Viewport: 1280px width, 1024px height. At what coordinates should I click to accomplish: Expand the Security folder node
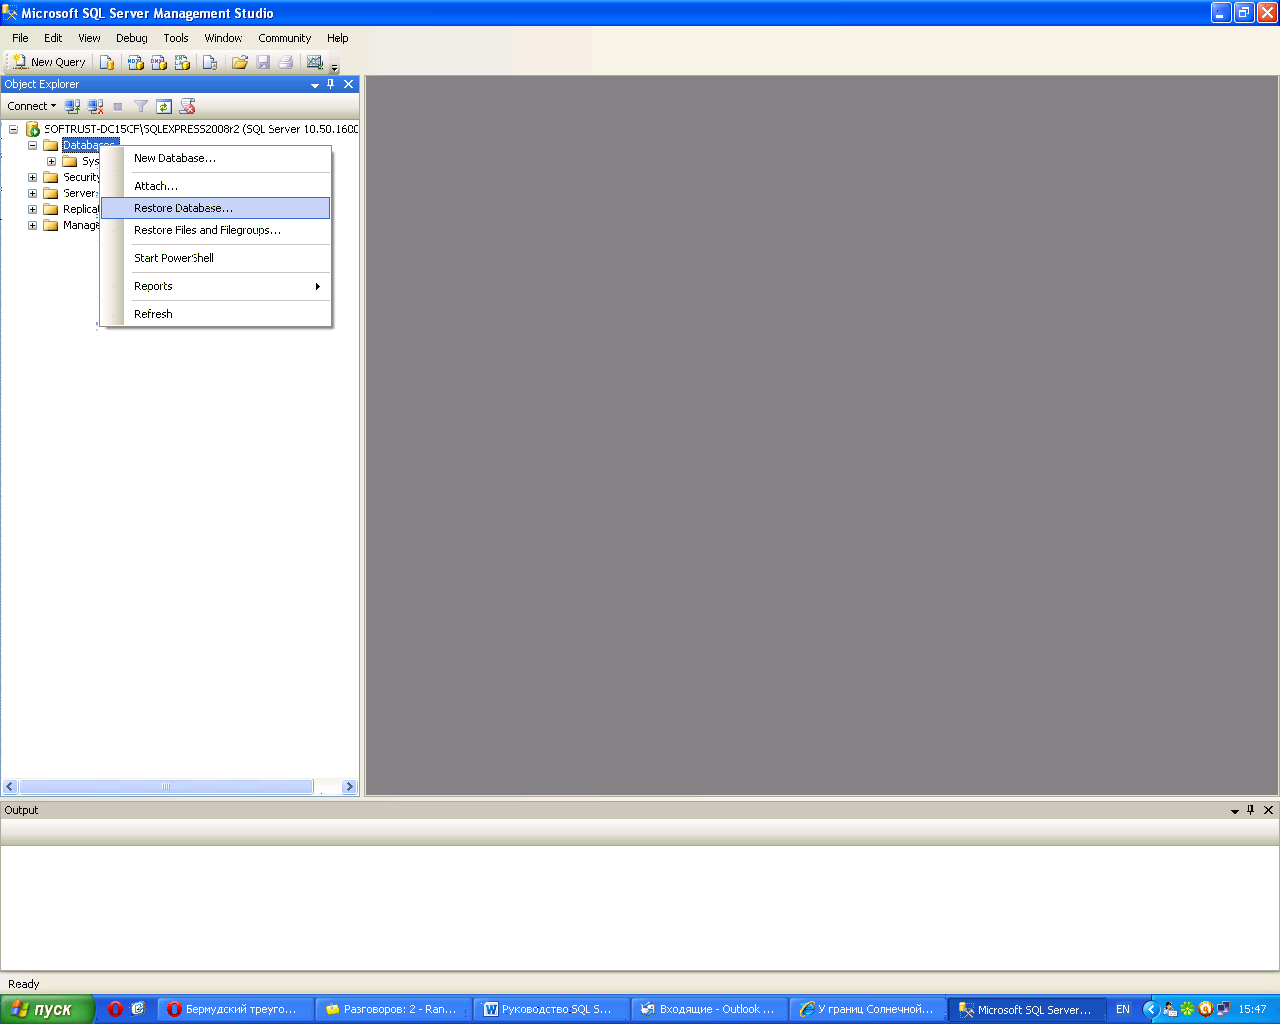pos(32,177)
